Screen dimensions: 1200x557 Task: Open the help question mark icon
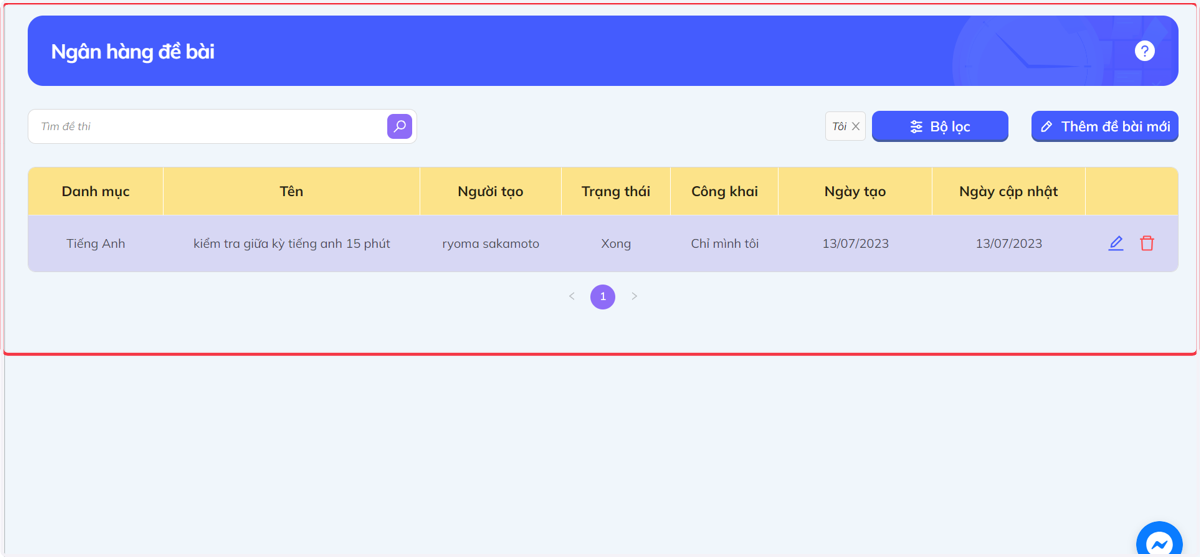(1145, 51)
